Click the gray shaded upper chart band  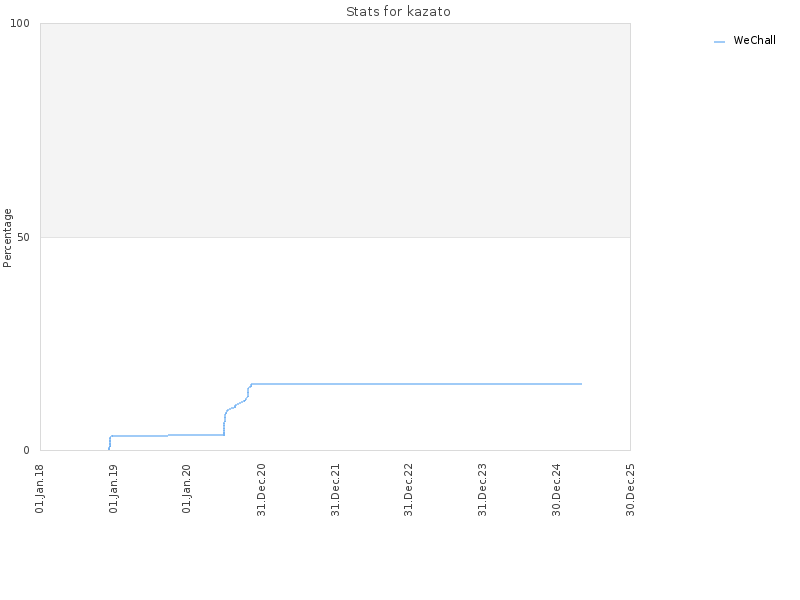coord(335,130)
